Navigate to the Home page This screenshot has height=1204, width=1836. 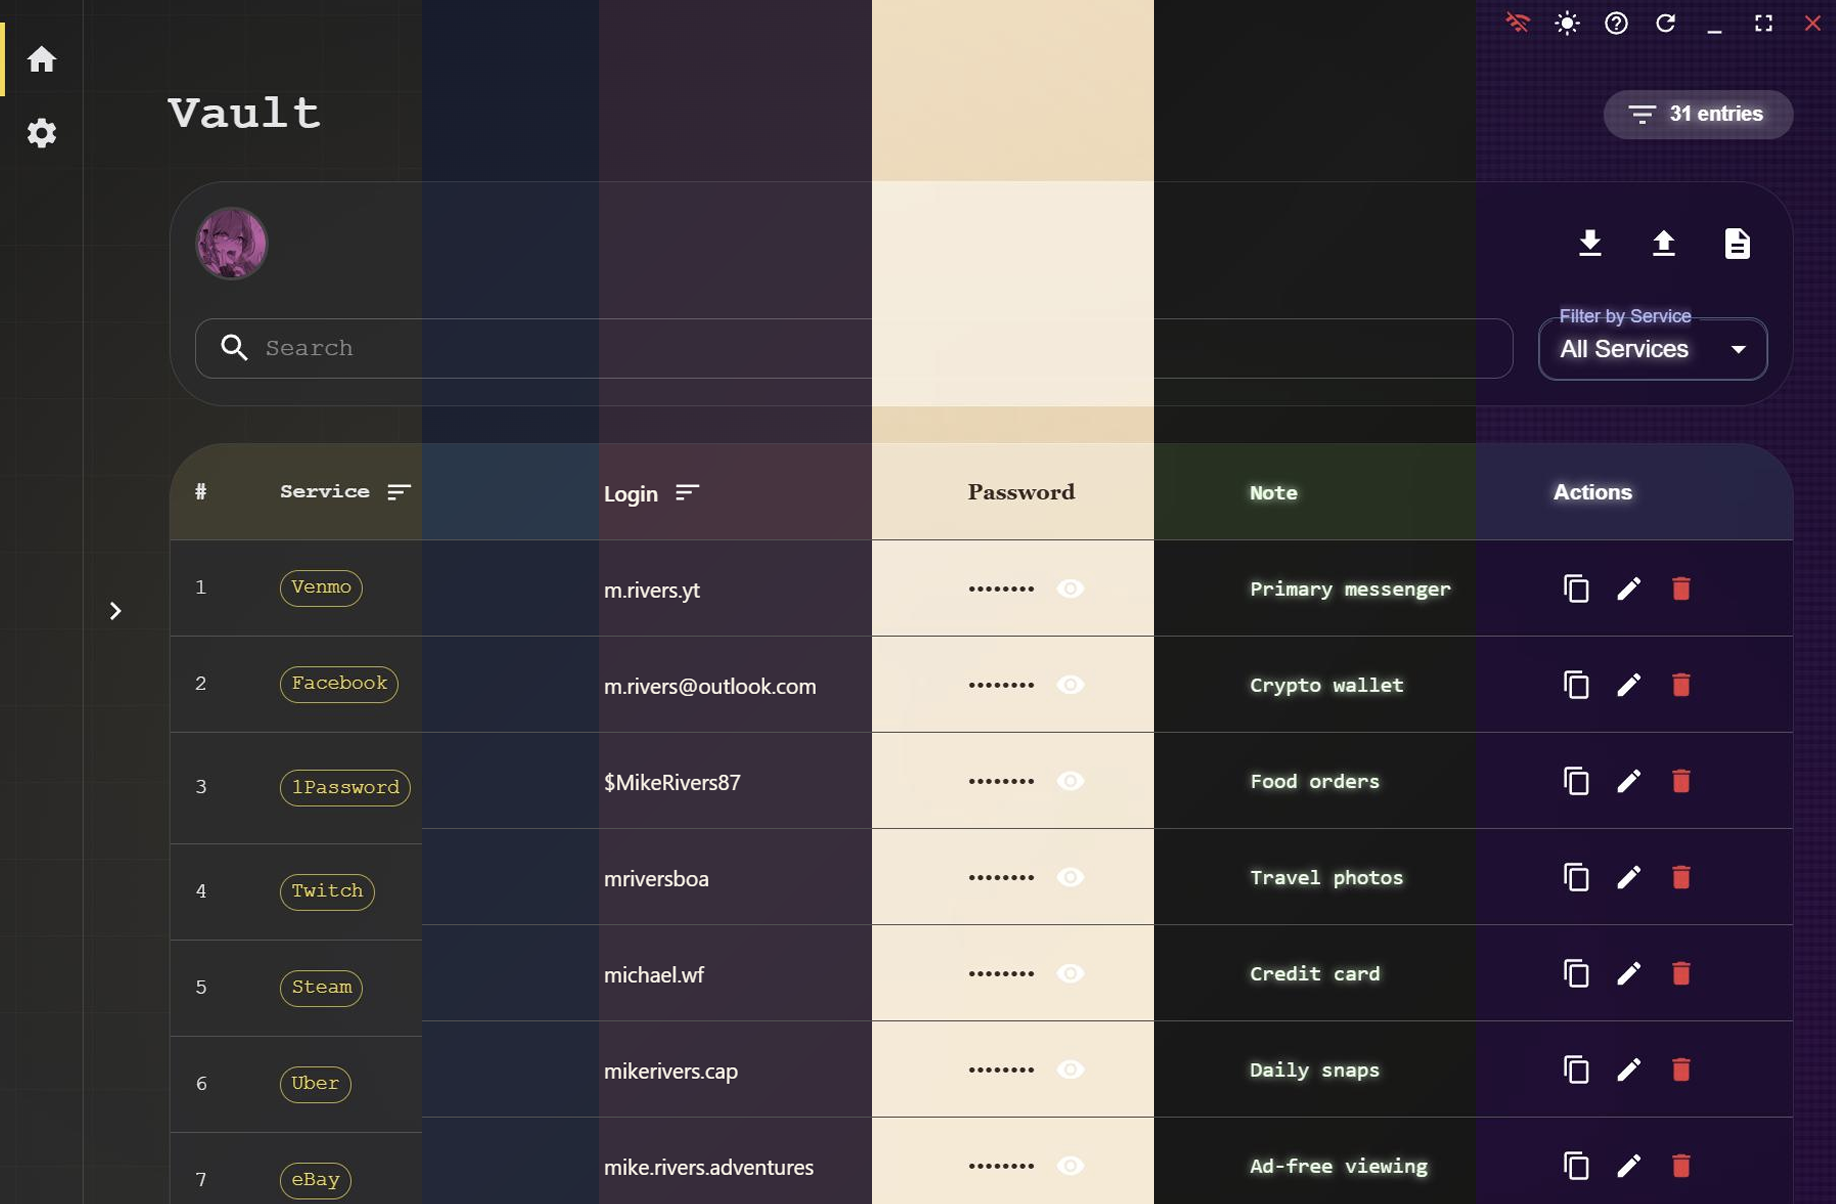pyautogui.click(x=41, y=59)
